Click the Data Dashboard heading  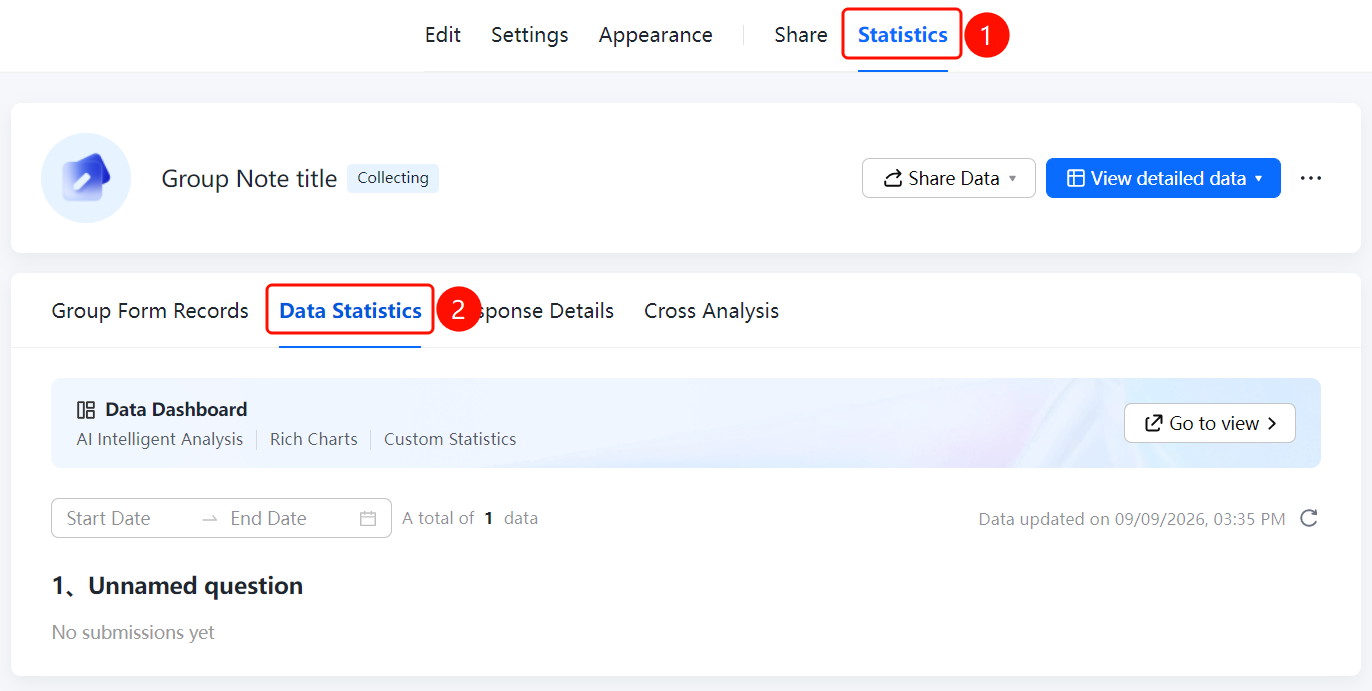(176, 410)
